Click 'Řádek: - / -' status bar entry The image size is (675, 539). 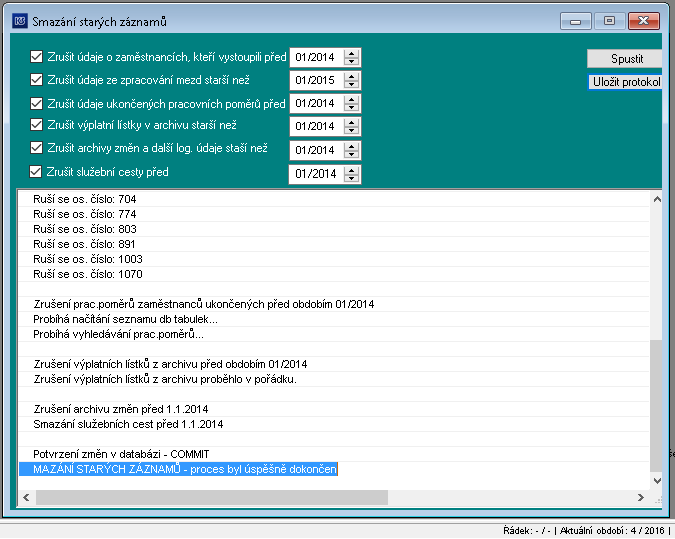[x=526, y=531]
